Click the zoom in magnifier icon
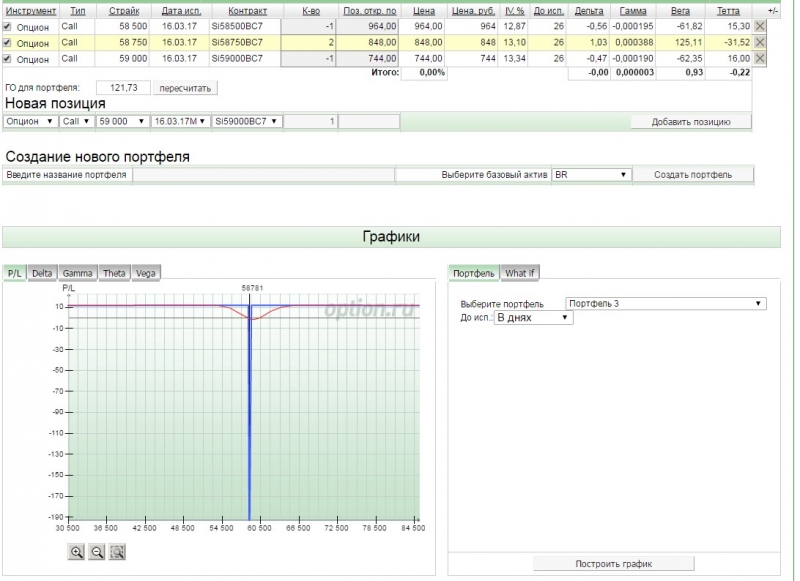This screenshot has width=800, height=581. [x=76, y=552]
